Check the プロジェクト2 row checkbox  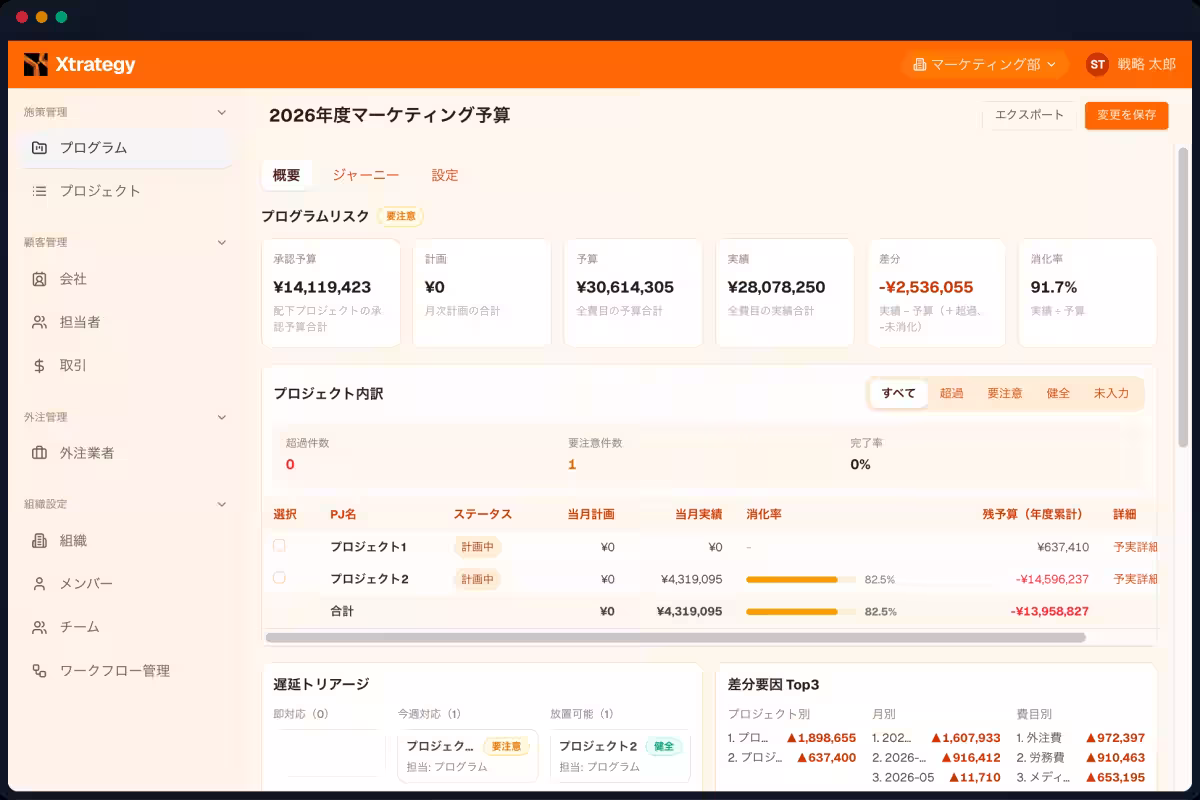coord(279,578)
